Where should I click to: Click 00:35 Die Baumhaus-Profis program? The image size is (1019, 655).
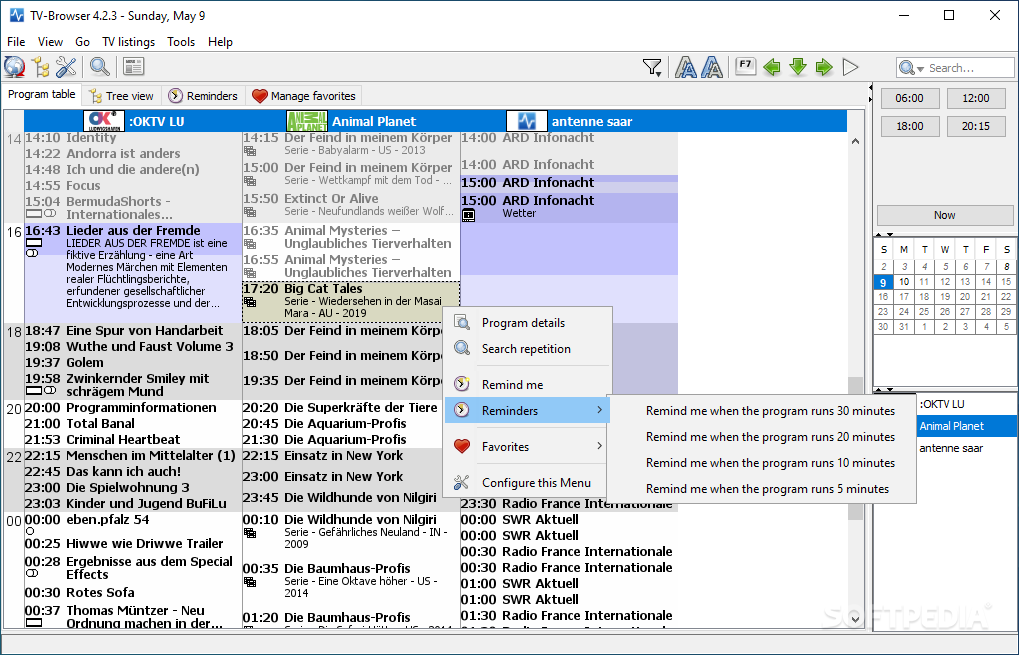[351, 580]
